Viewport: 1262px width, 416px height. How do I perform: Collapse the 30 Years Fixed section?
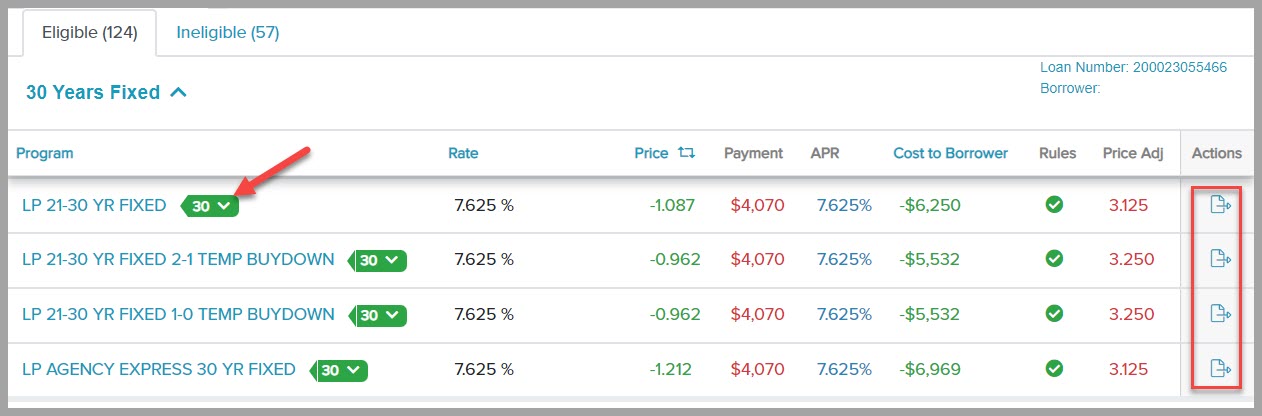[179, 92]
